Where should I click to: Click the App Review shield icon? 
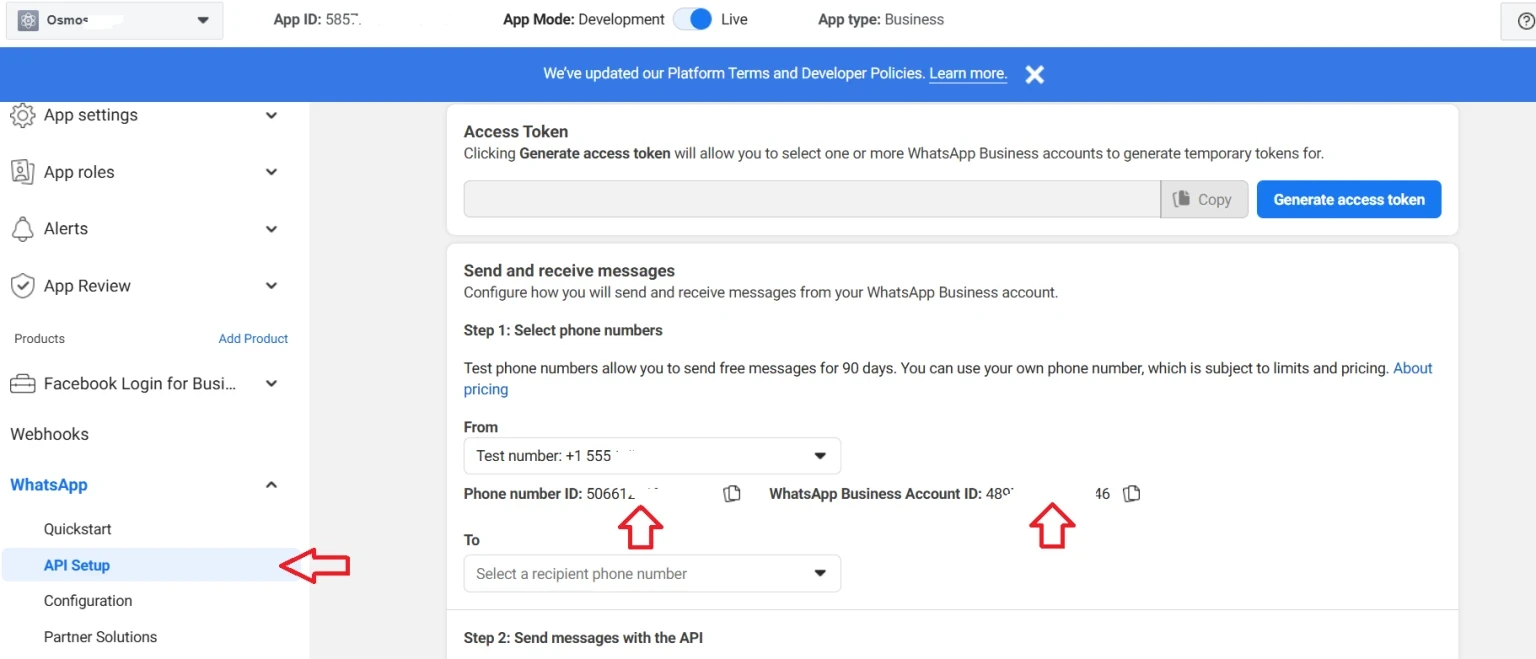coord(22,286)
